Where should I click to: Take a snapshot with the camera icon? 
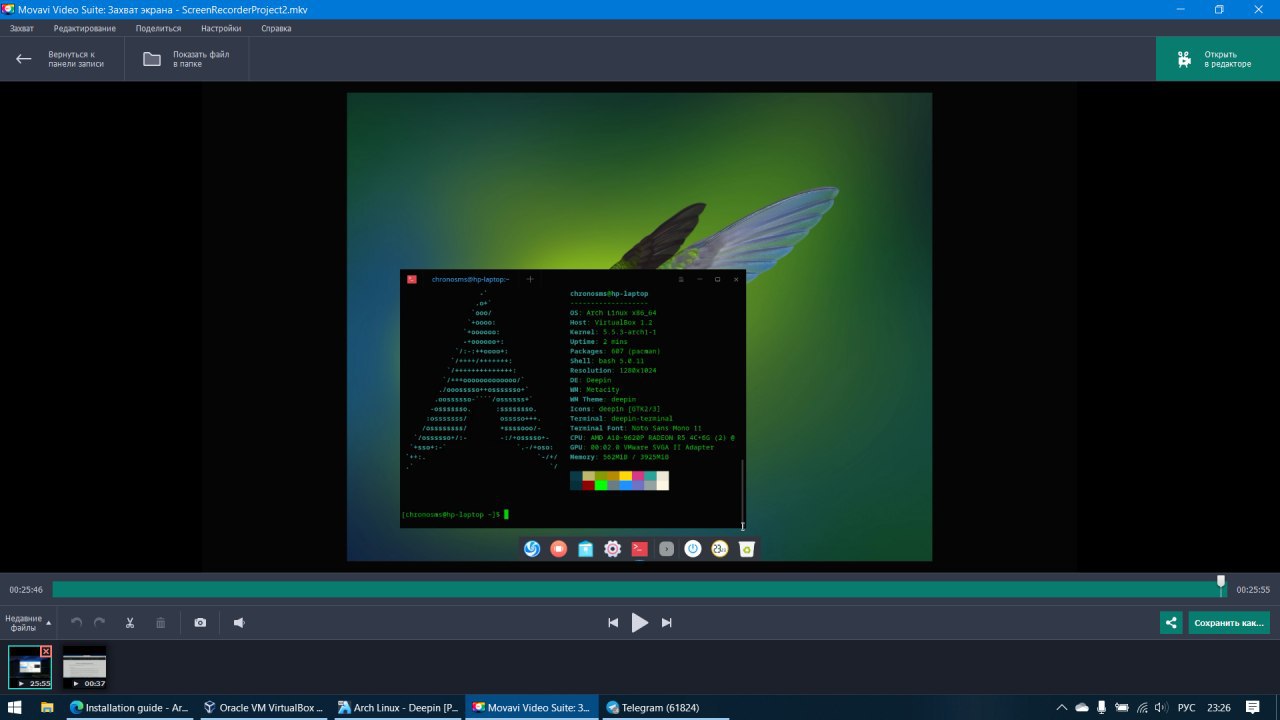pos(200,623)
